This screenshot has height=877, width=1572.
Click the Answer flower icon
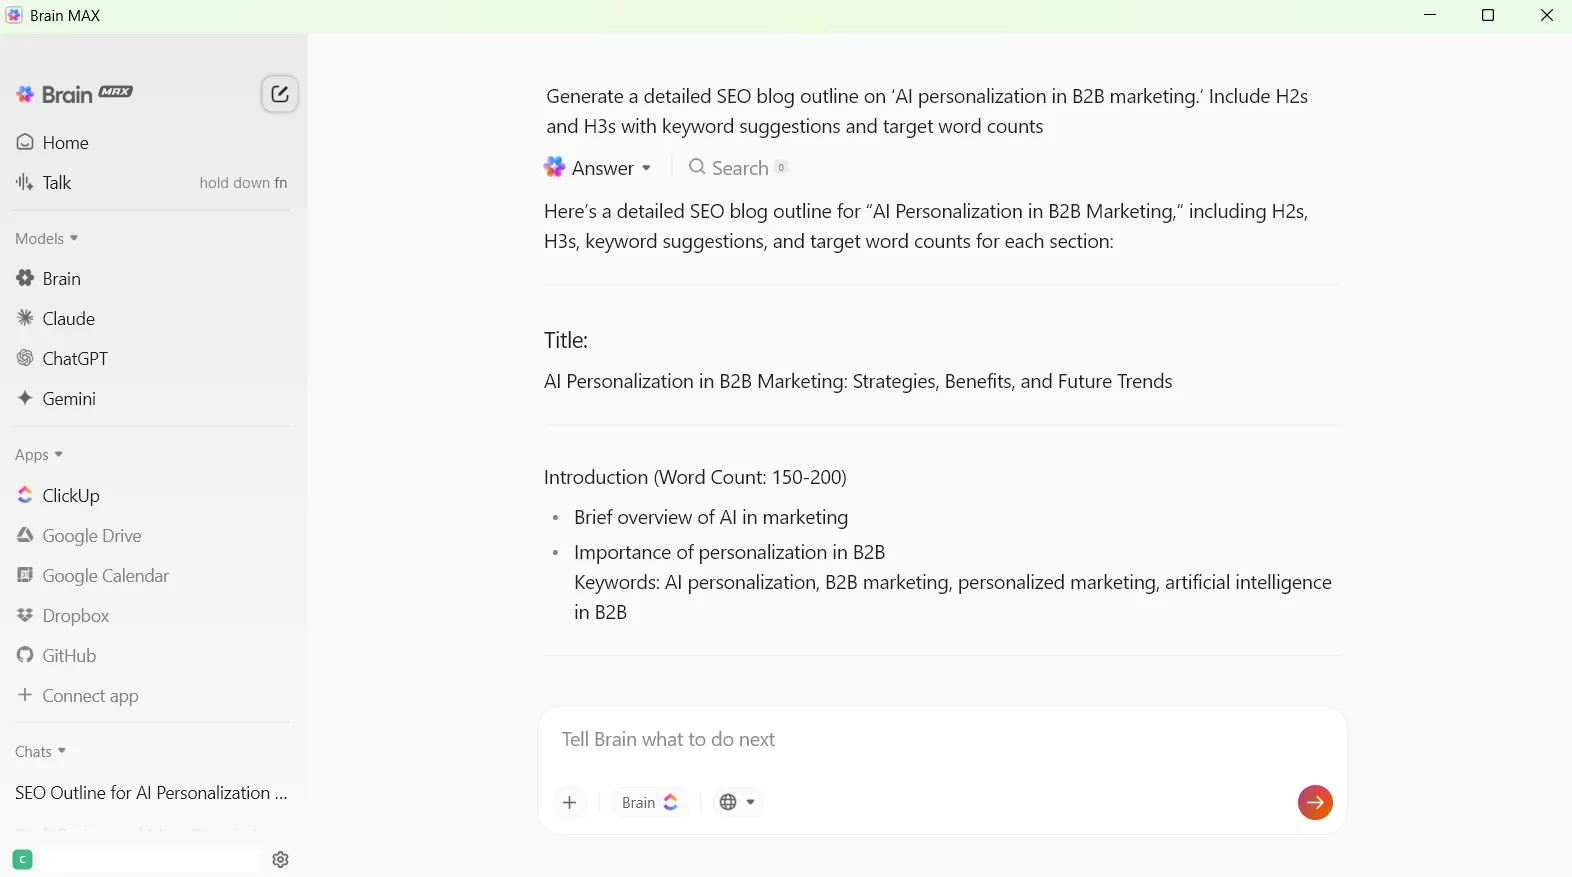tap(555, 167)
